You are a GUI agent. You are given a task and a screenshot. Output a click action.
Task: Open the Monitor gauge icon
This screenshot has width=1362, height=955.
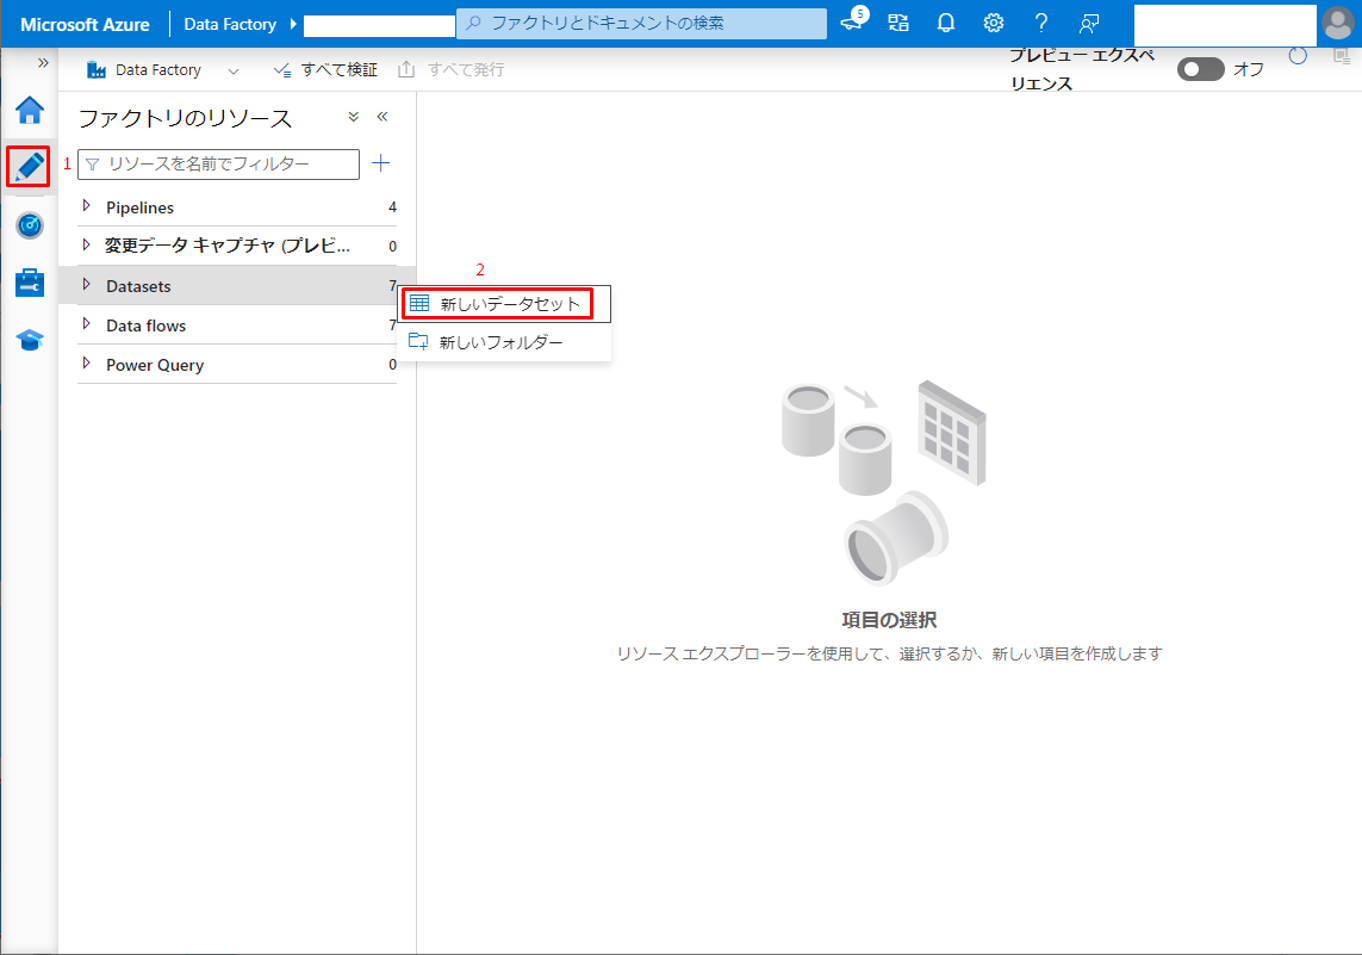tap(29, 225)
